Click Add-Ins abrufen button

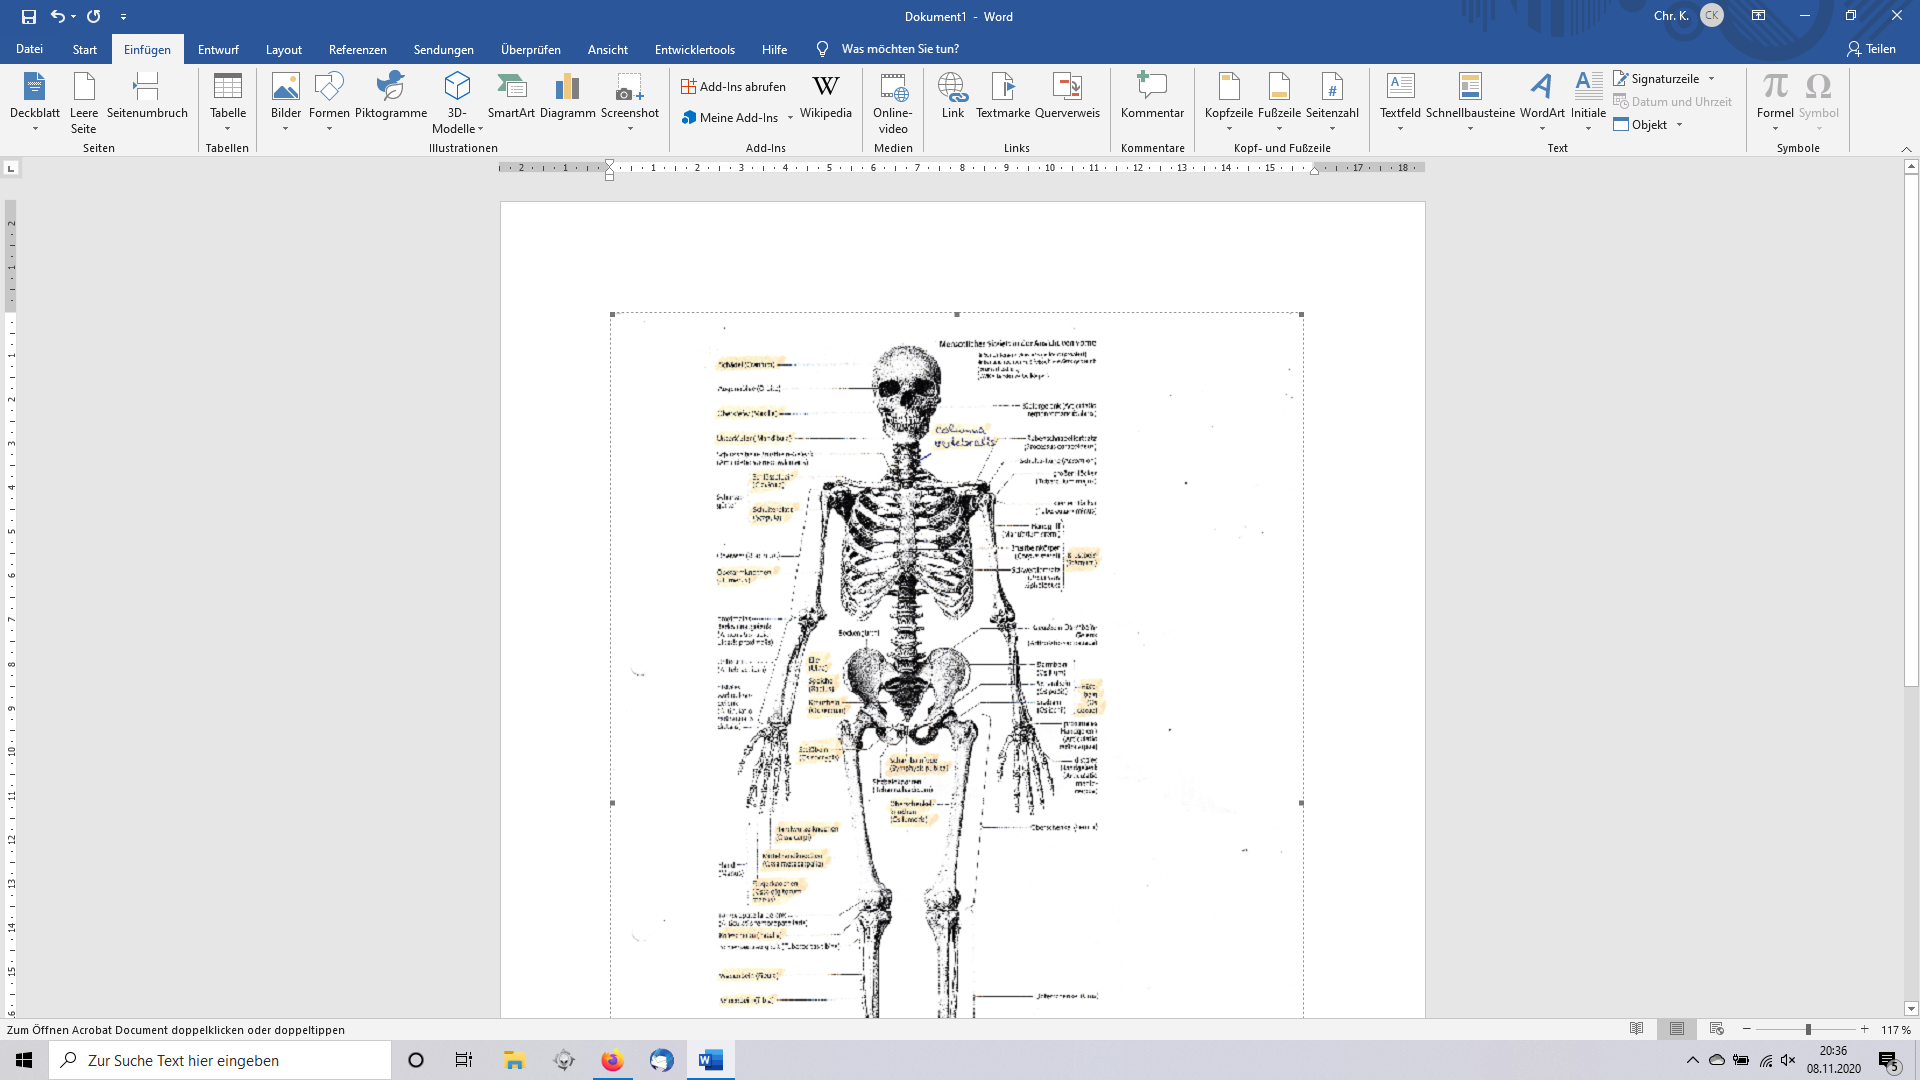coord(733,87)
